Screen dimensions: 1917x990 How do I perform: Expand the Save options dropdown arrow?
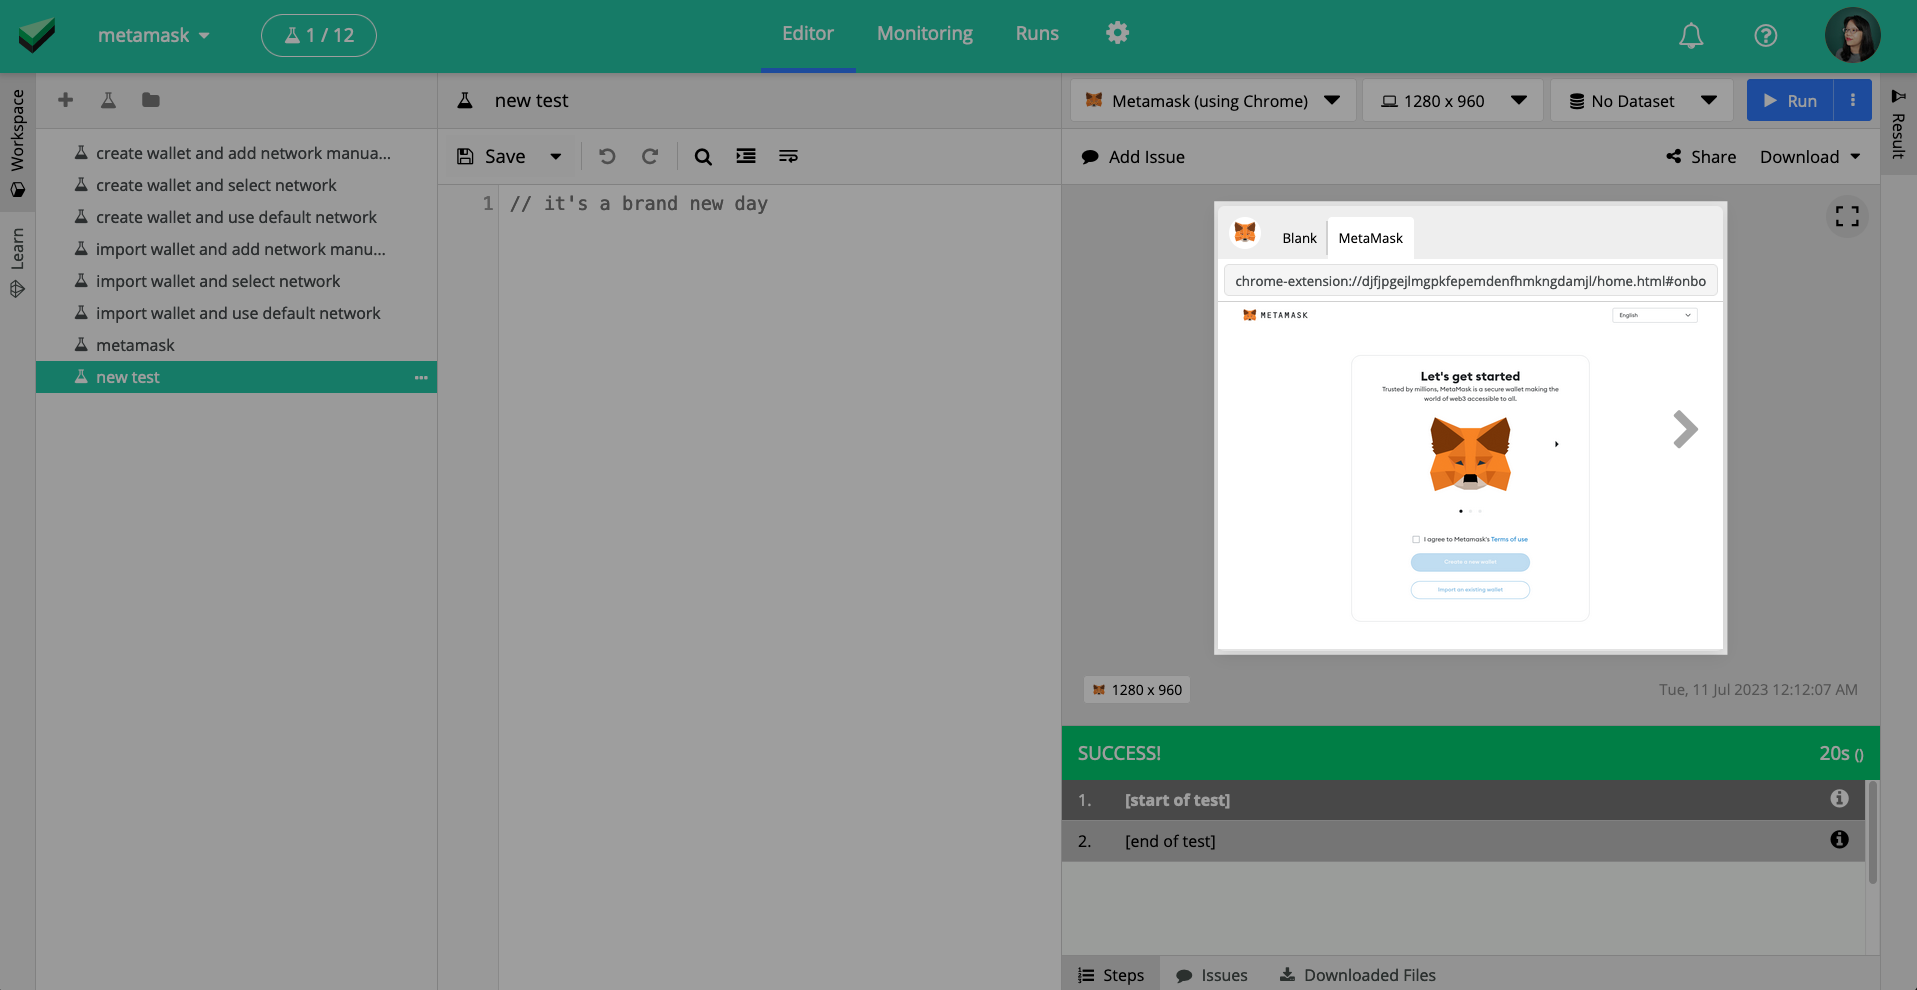point(556,157)
